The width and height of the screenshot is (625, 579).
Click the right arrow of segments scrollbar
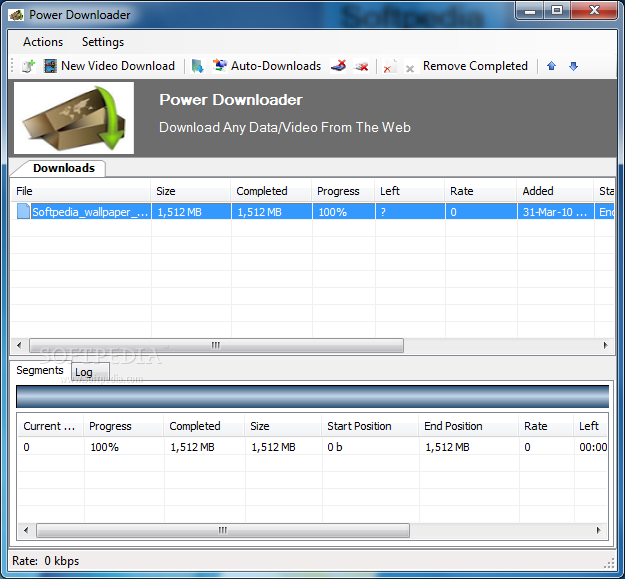pos(599,530)
